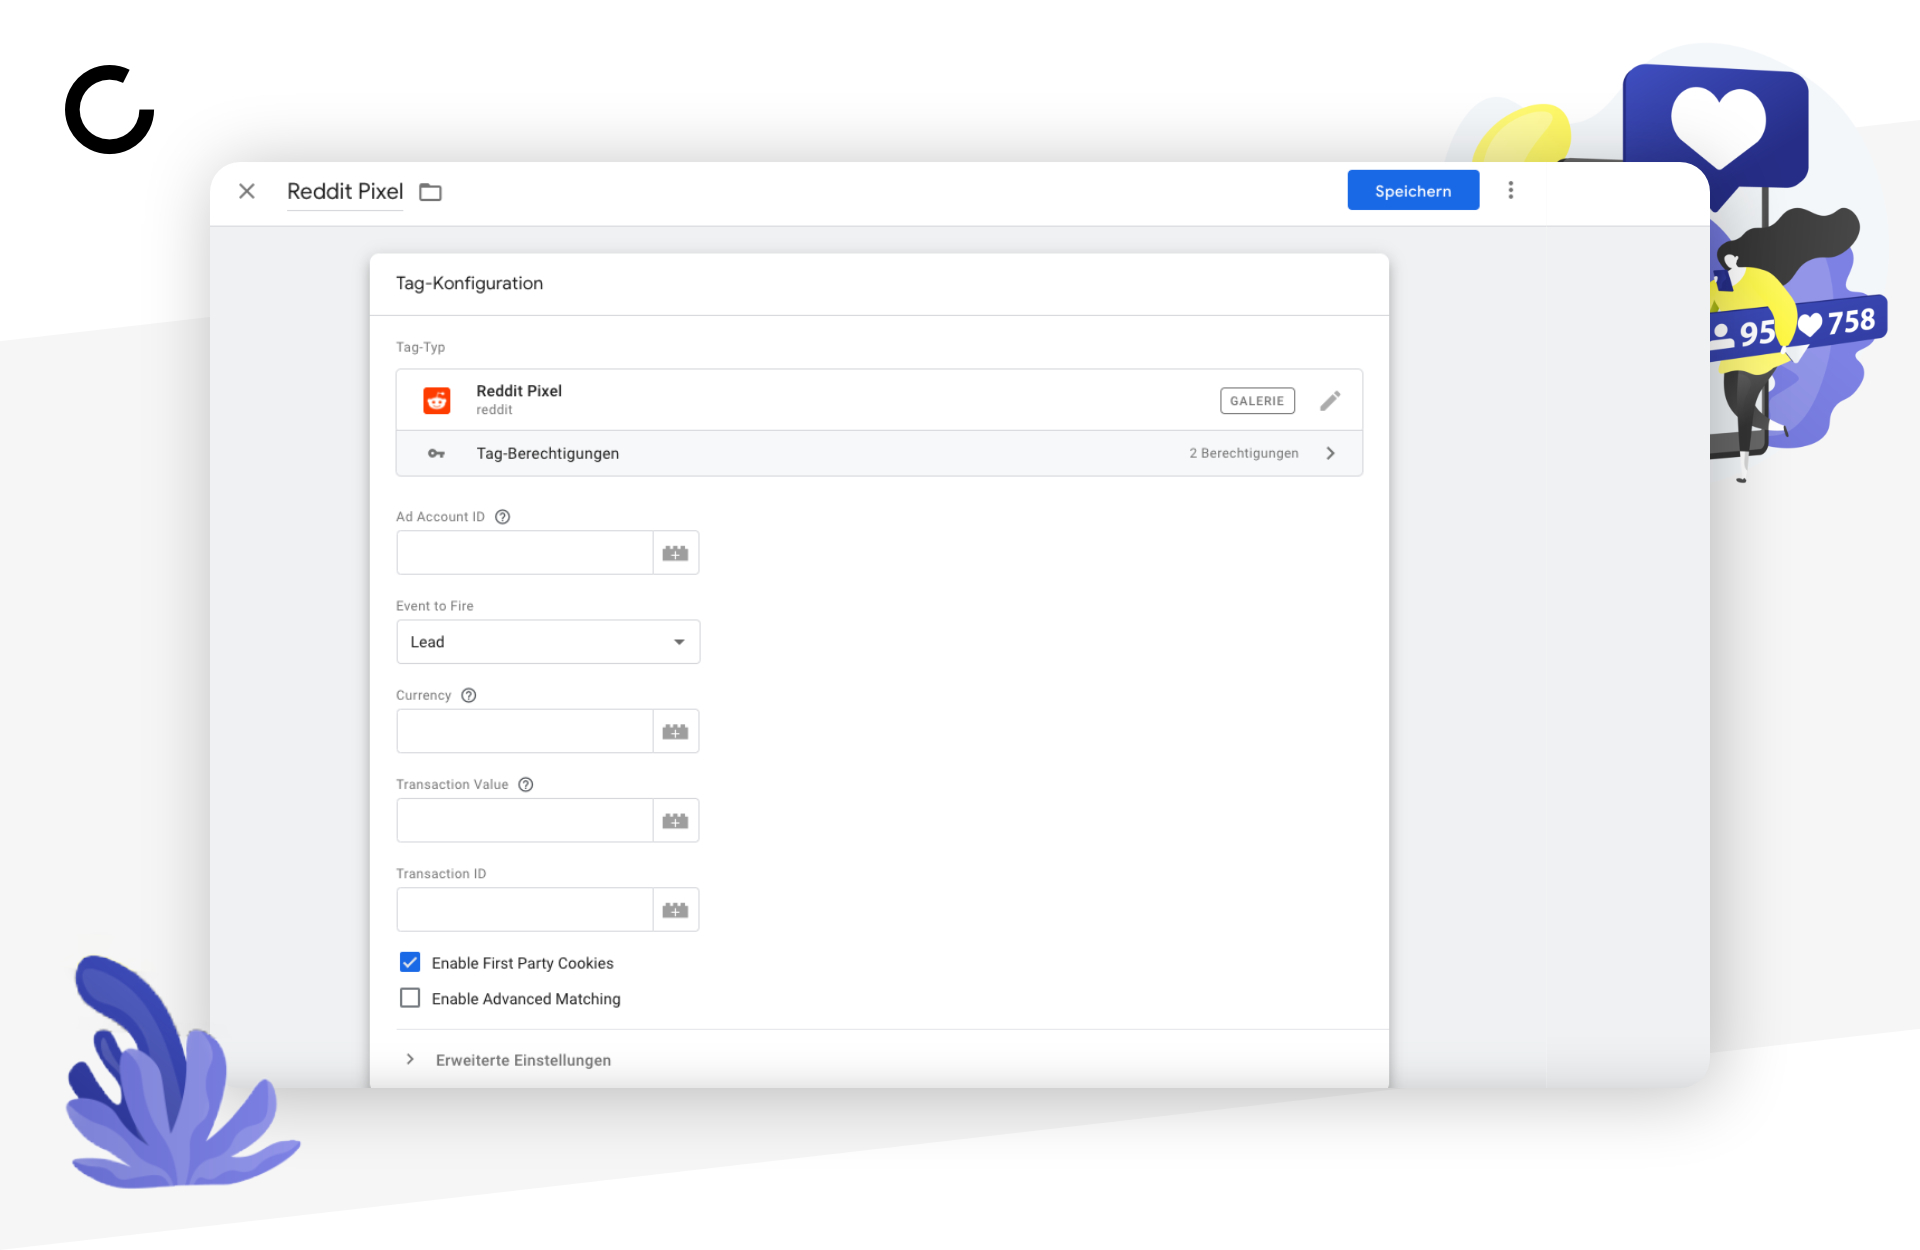Expand 2 Berechtigungen chevron arrow
Image resolution: width=1920 pixels, height=1250 pixels.
pos(1331,454)
